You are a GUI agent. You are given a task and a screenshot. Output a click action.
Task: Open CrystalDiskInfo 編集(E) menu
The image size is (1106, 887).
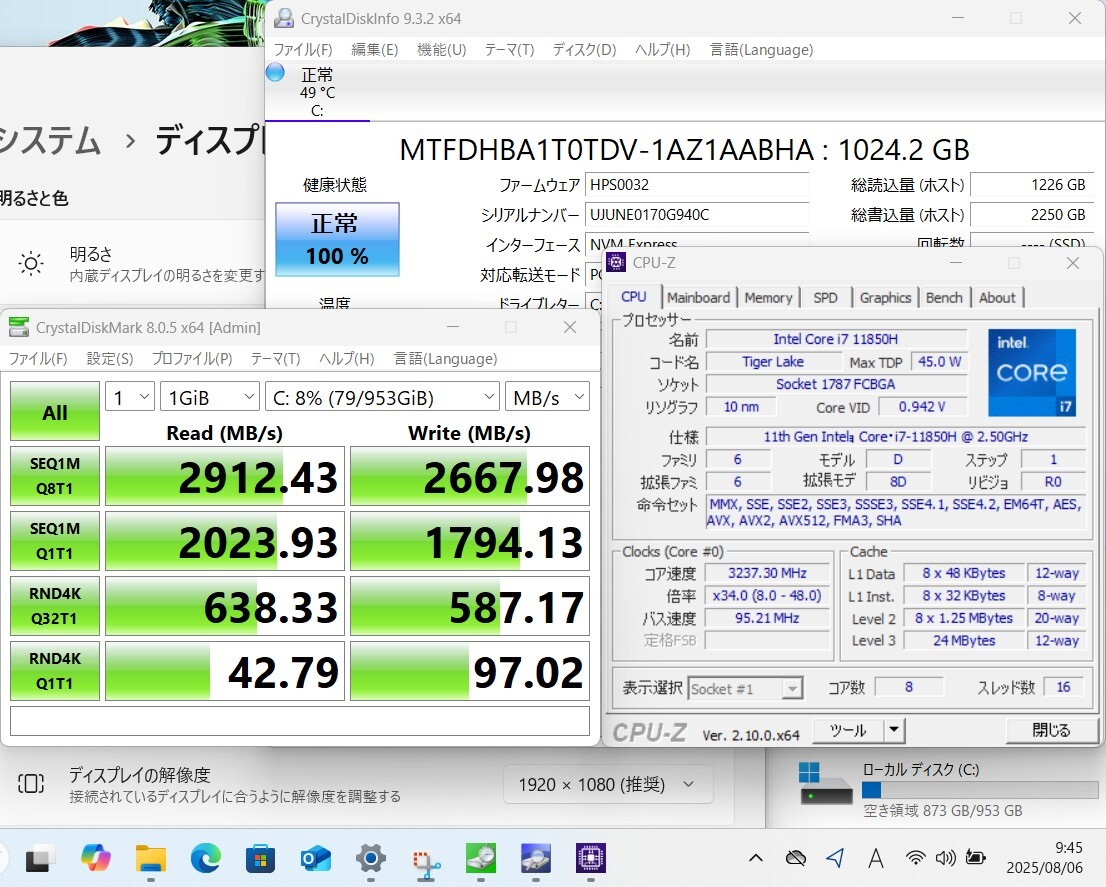[x=375, y=50]
